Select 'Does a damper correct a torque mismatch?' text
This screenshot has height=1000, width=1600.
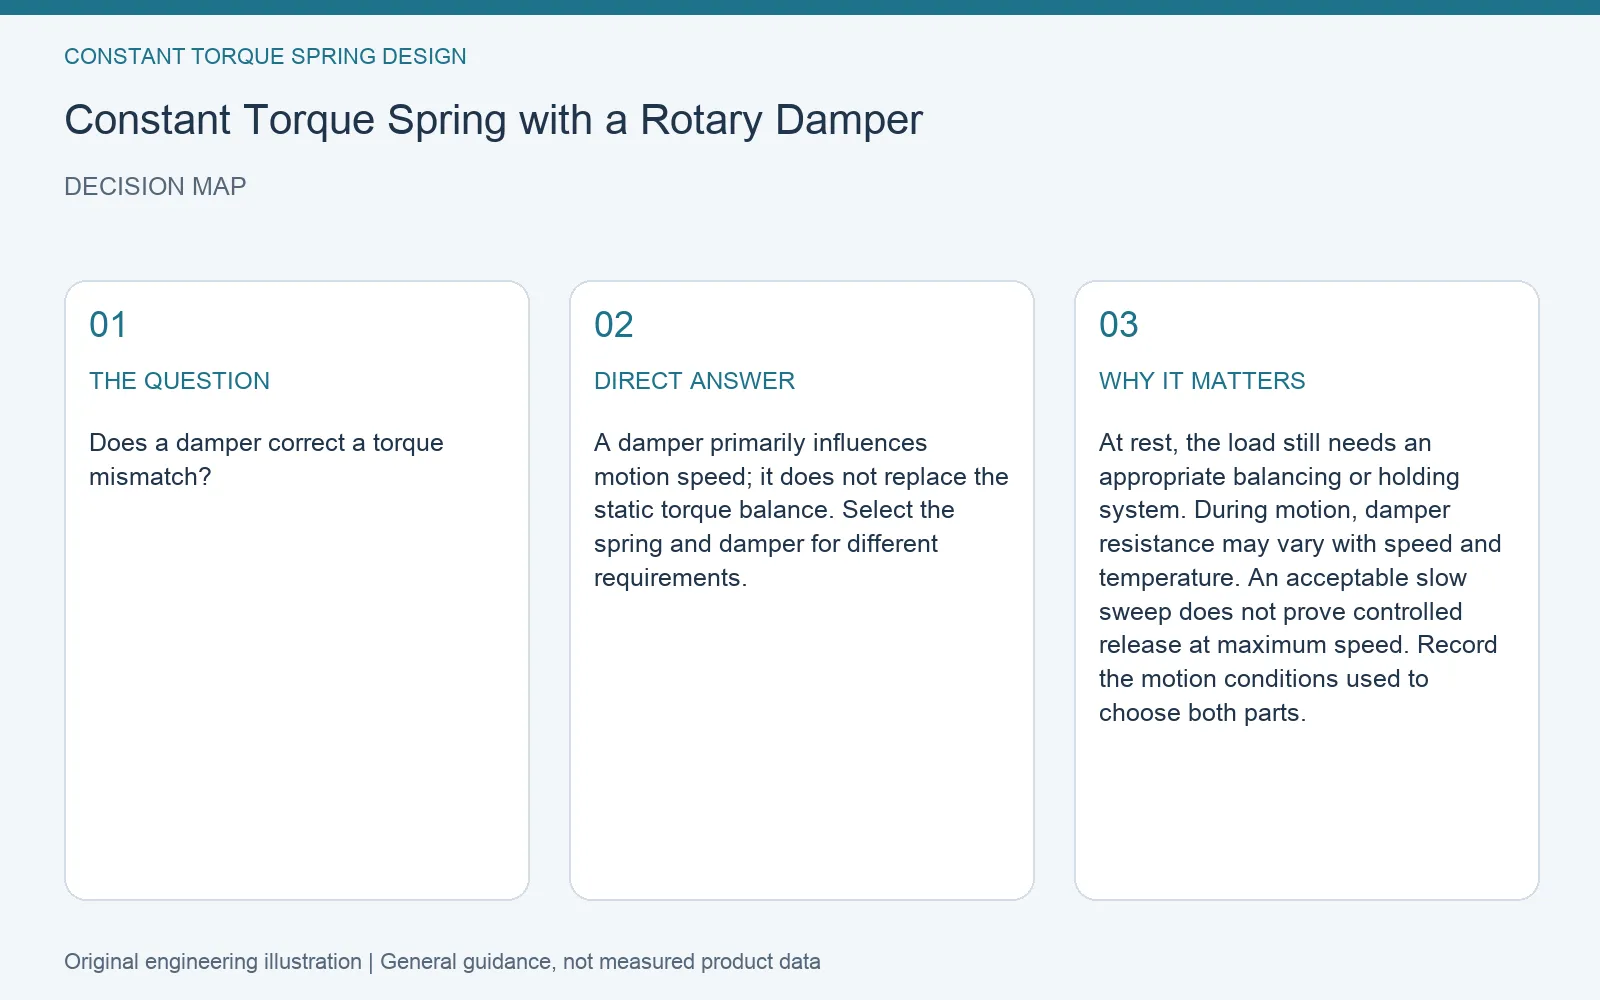266,460
